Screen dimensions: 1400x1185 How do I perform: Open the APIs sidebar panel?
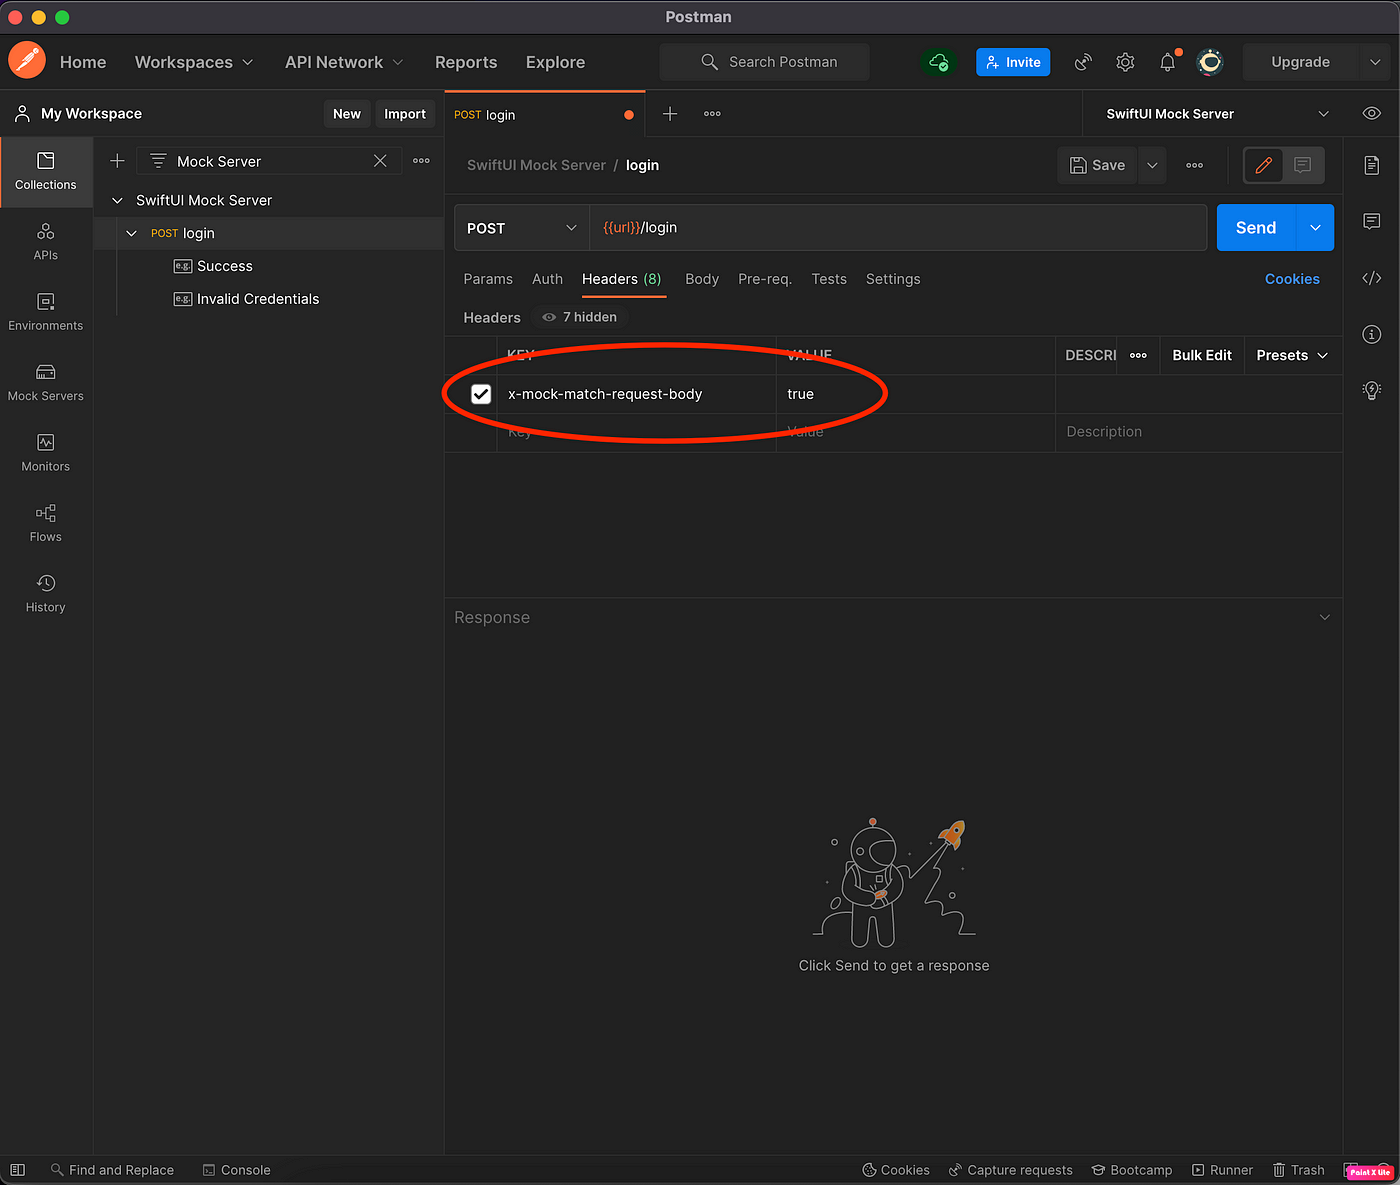46,242
